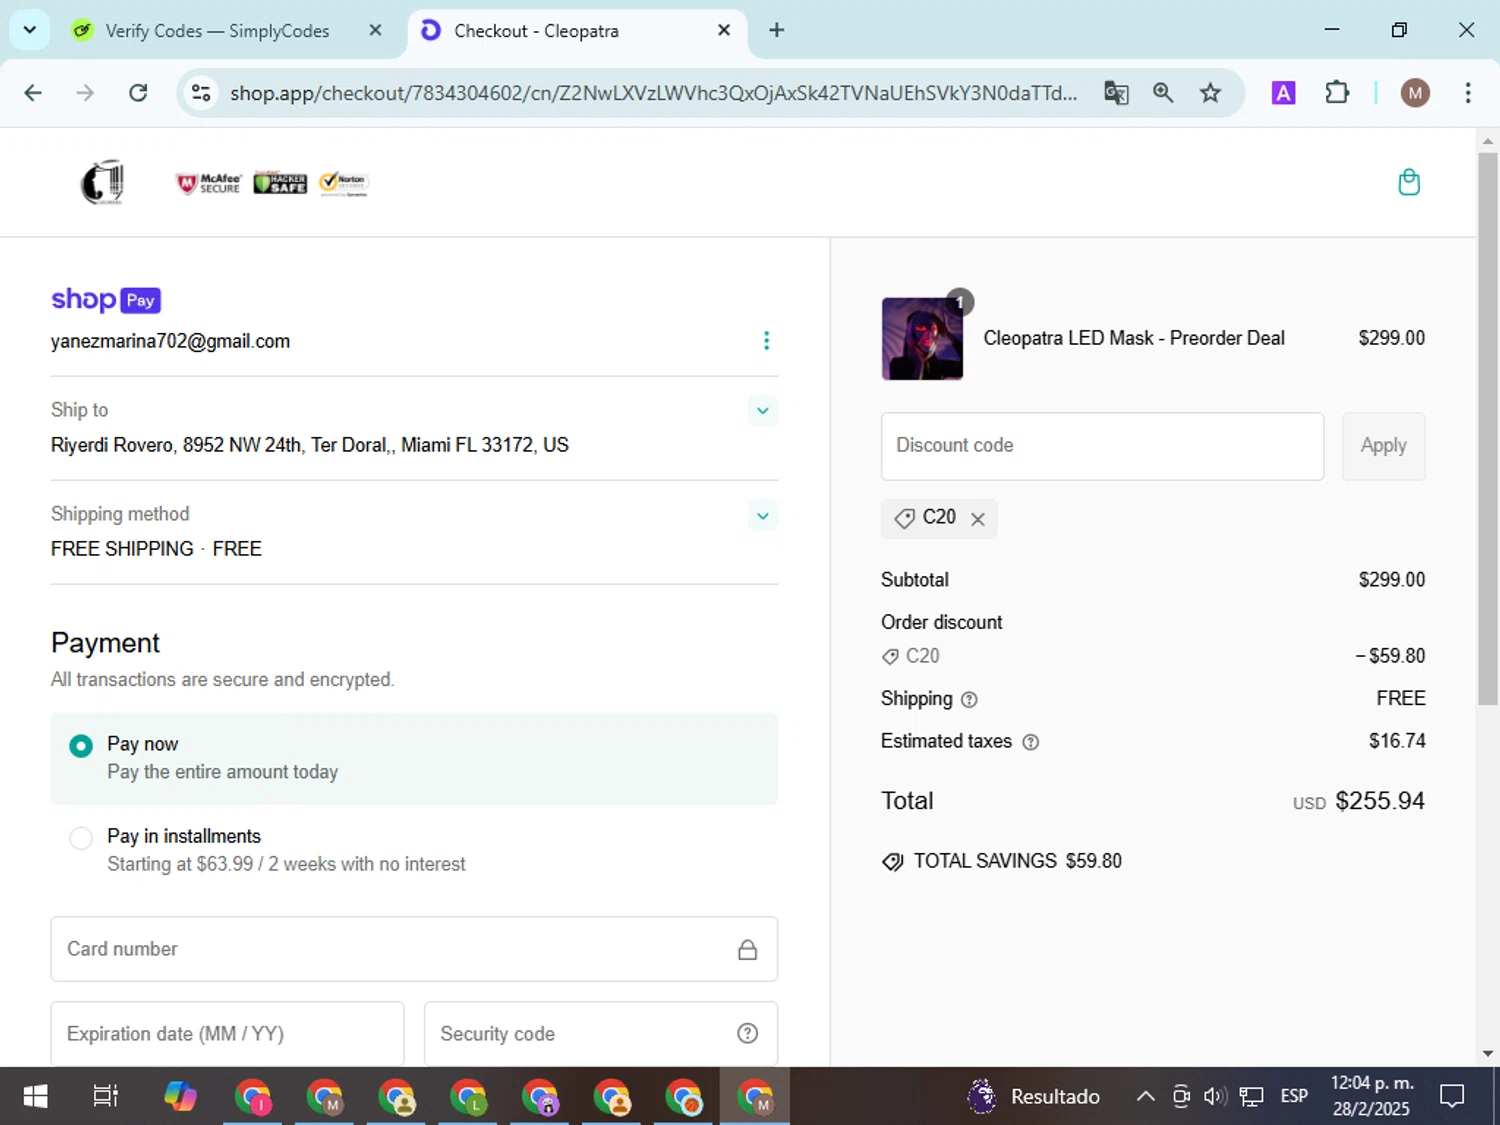Screen dimensions: 1500x1125
Task: Reload the page
Action: tap(138, 93)
